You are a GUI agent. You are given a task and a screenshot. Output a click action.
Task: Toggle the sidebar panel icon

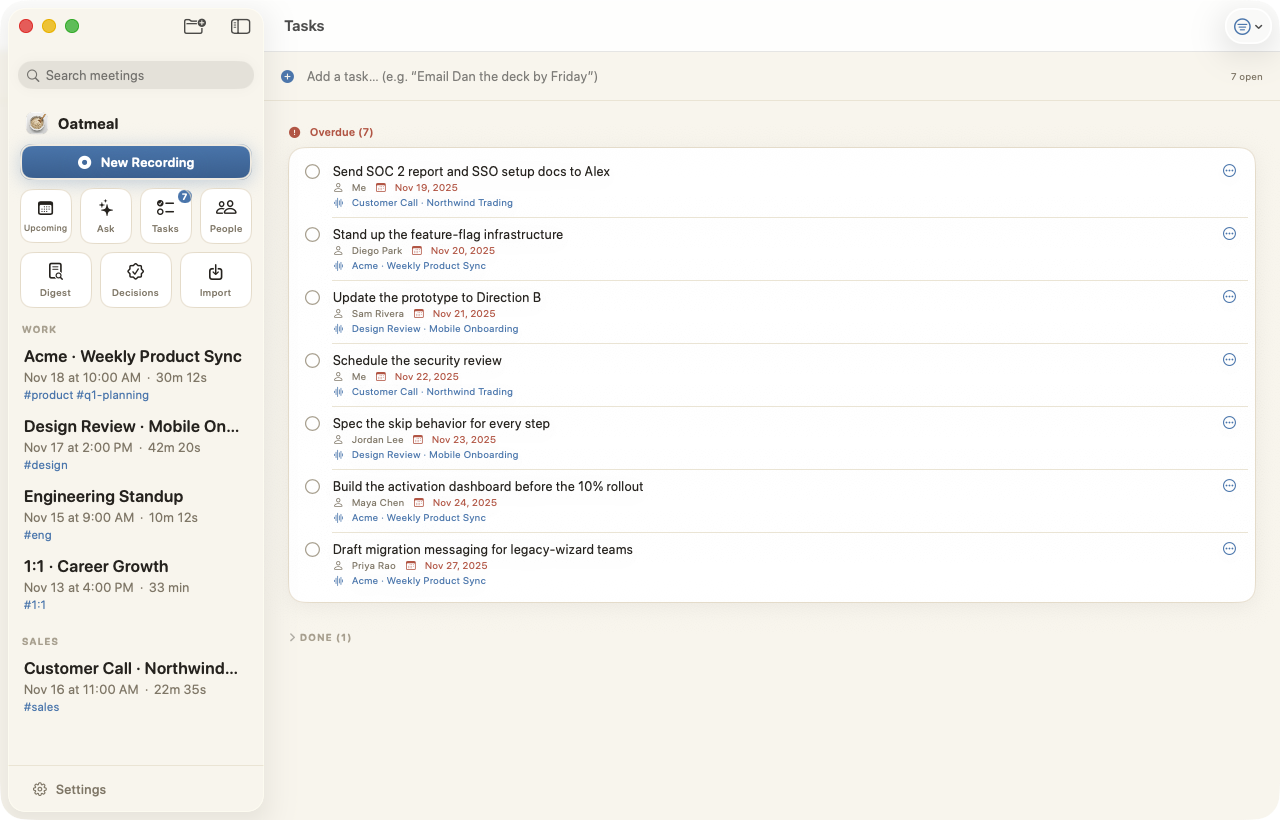[240, 27]
